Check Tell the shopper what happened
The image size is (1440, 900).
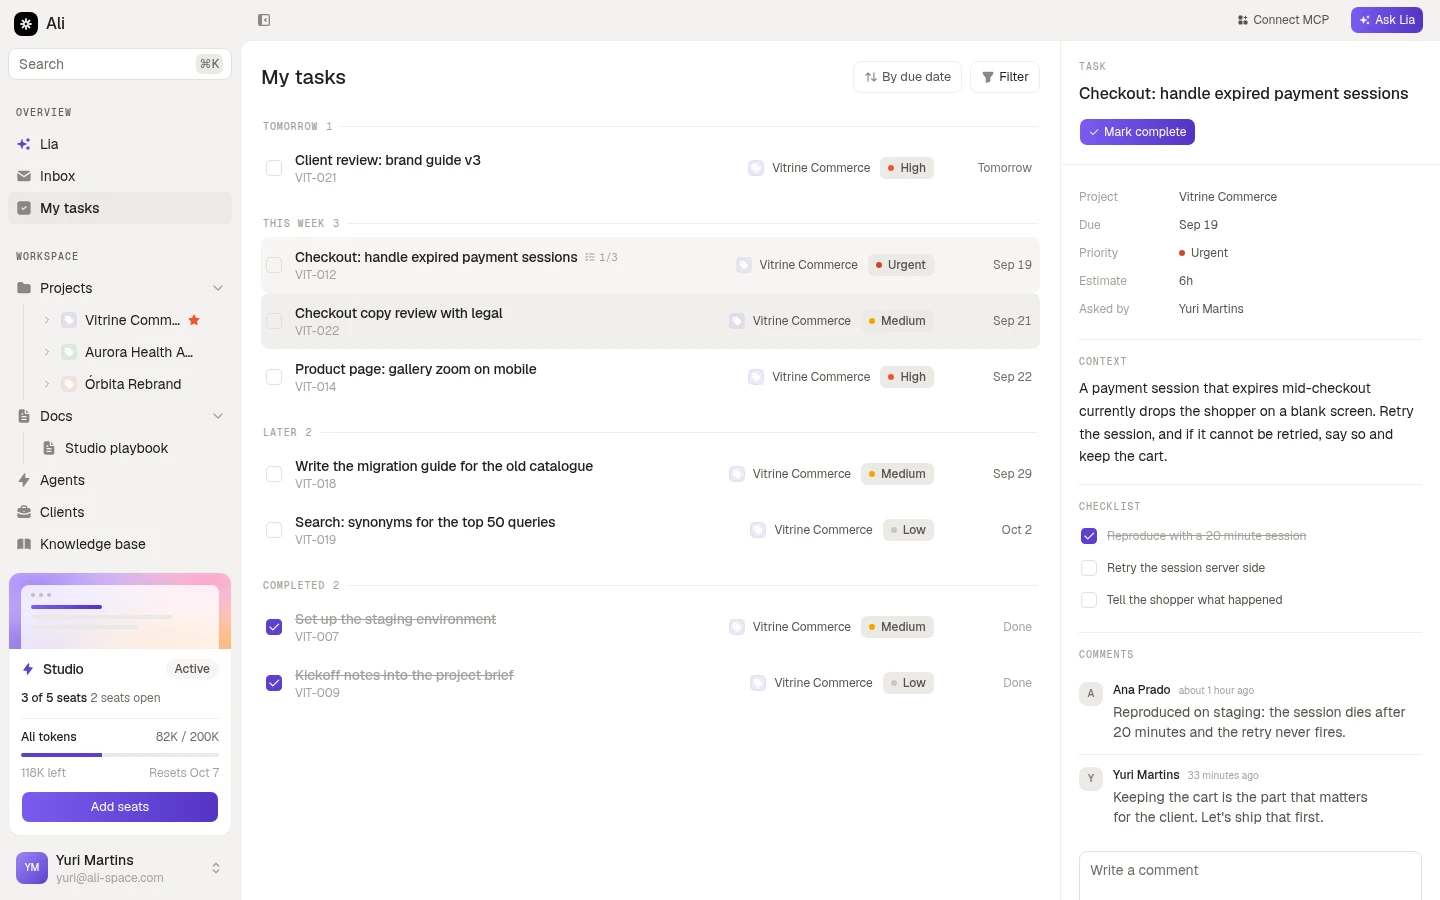click(x=1089, y=600)
